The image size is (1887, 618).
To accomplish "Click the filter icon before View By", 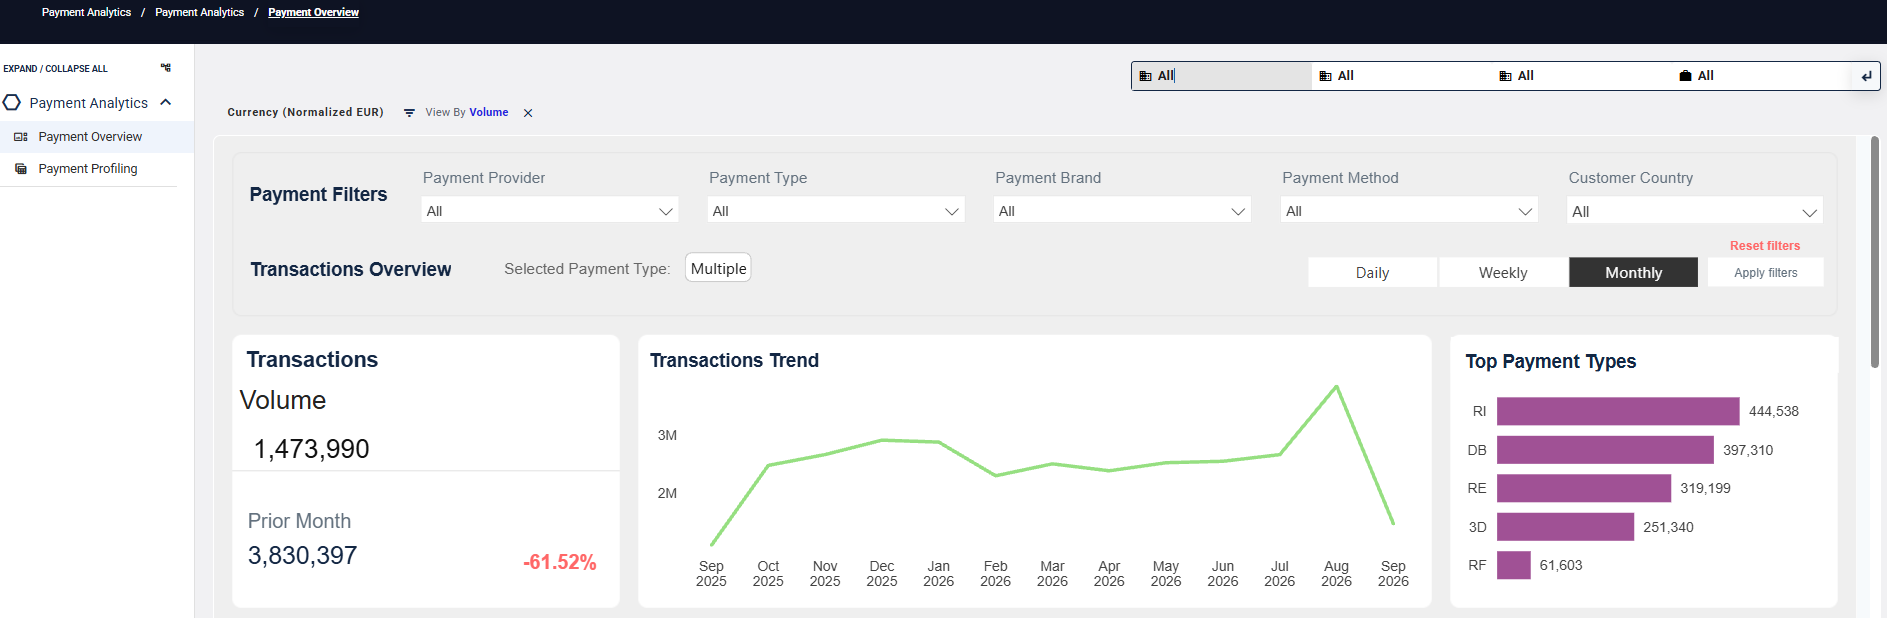I will [409, 113].
